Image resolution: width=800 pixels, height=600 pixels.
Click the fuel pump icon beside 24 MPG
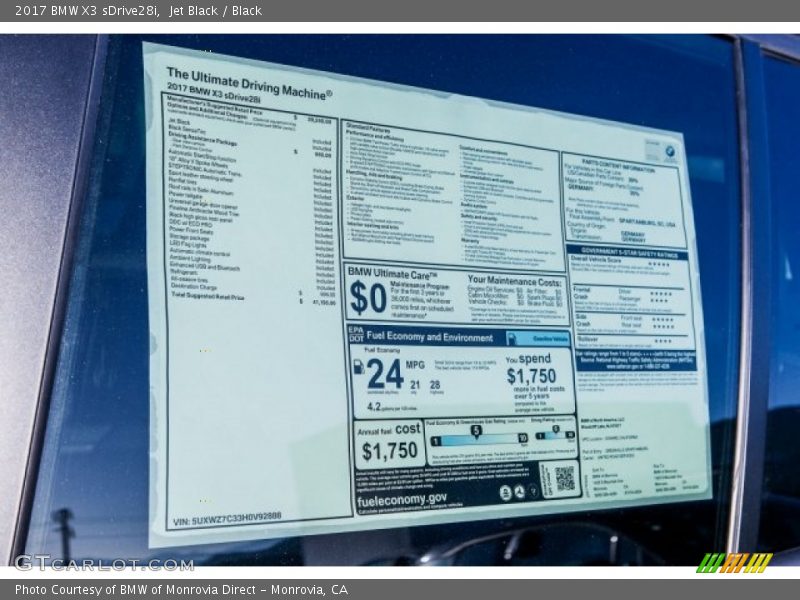(357, 367)
